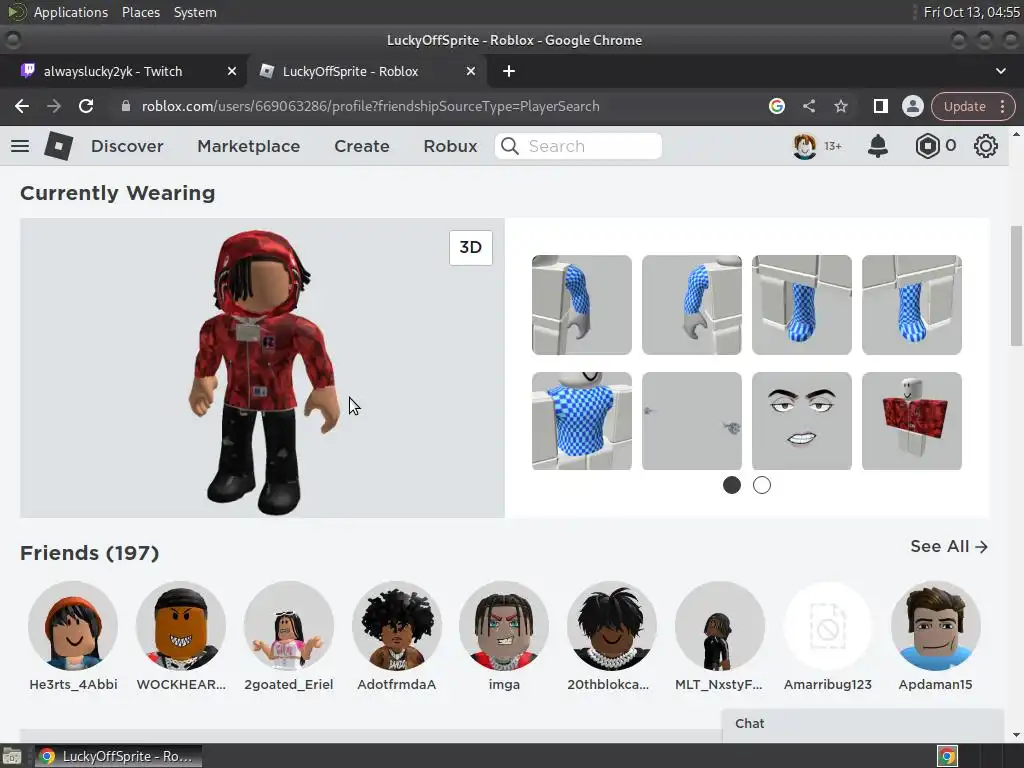Open Chrome profile avatar icon
Image resolution: width=1024 pixels, height=768 pixels.
912,106
